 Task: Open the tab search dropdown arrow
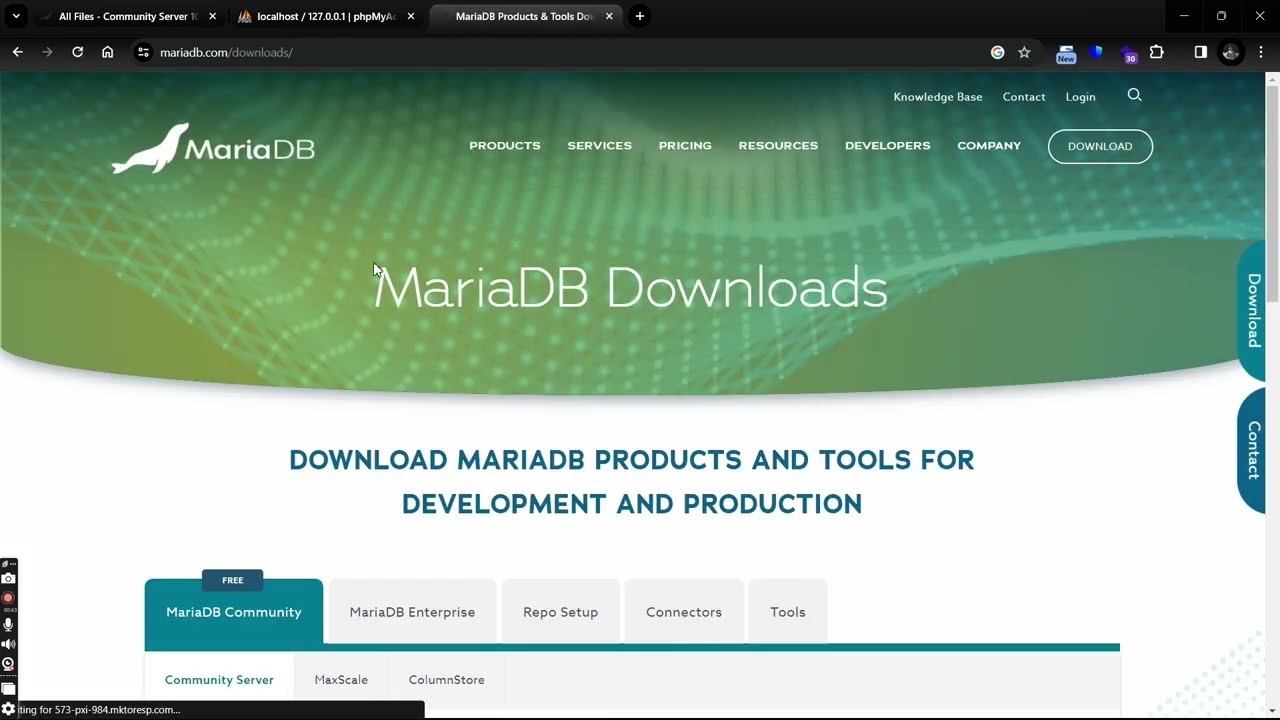(x=16, y=16)
